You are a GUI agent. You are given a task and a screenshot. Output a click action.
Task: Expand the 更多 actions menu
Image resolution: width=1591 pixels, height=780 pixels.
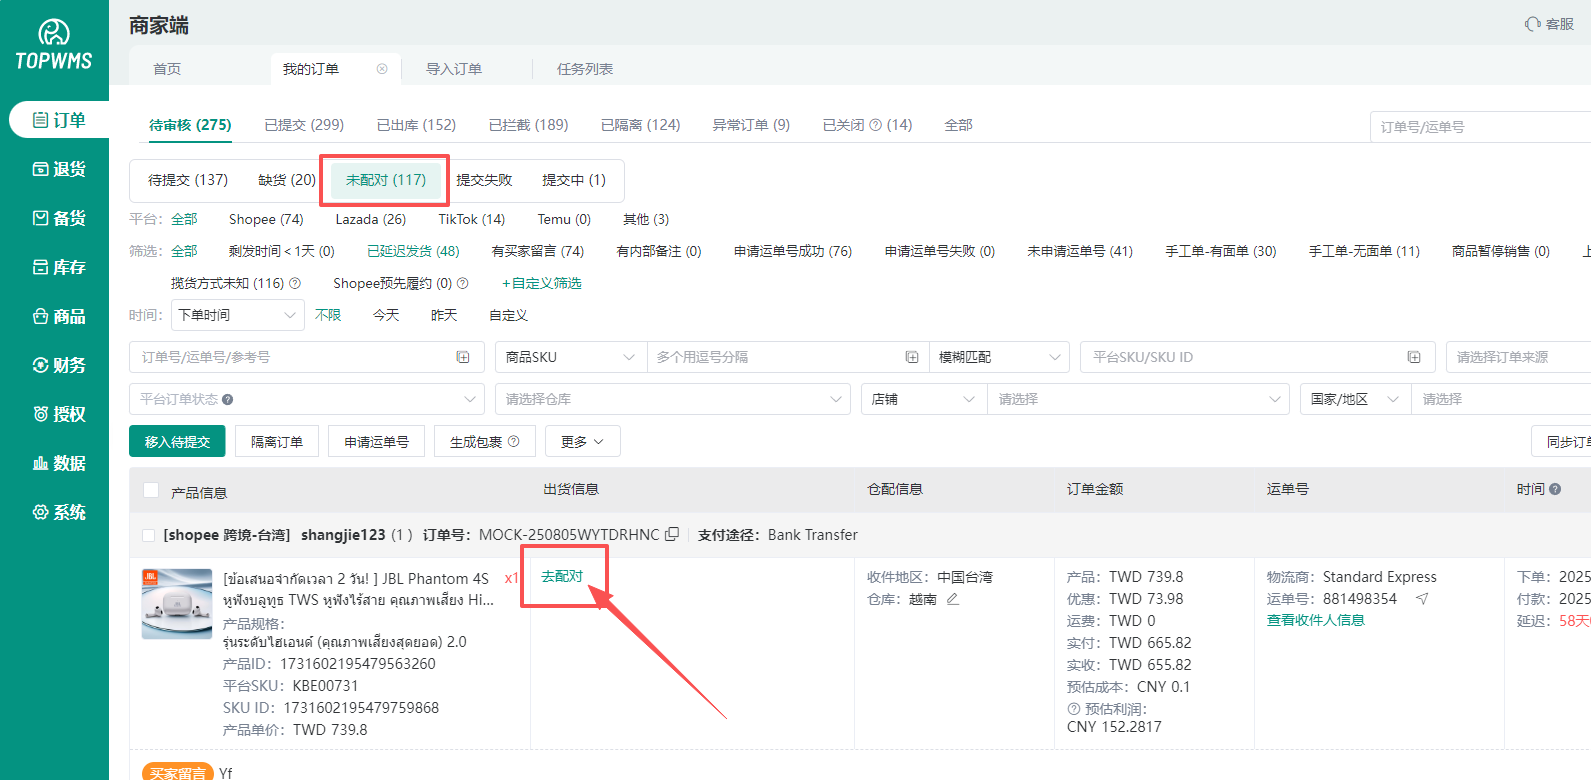582,441
